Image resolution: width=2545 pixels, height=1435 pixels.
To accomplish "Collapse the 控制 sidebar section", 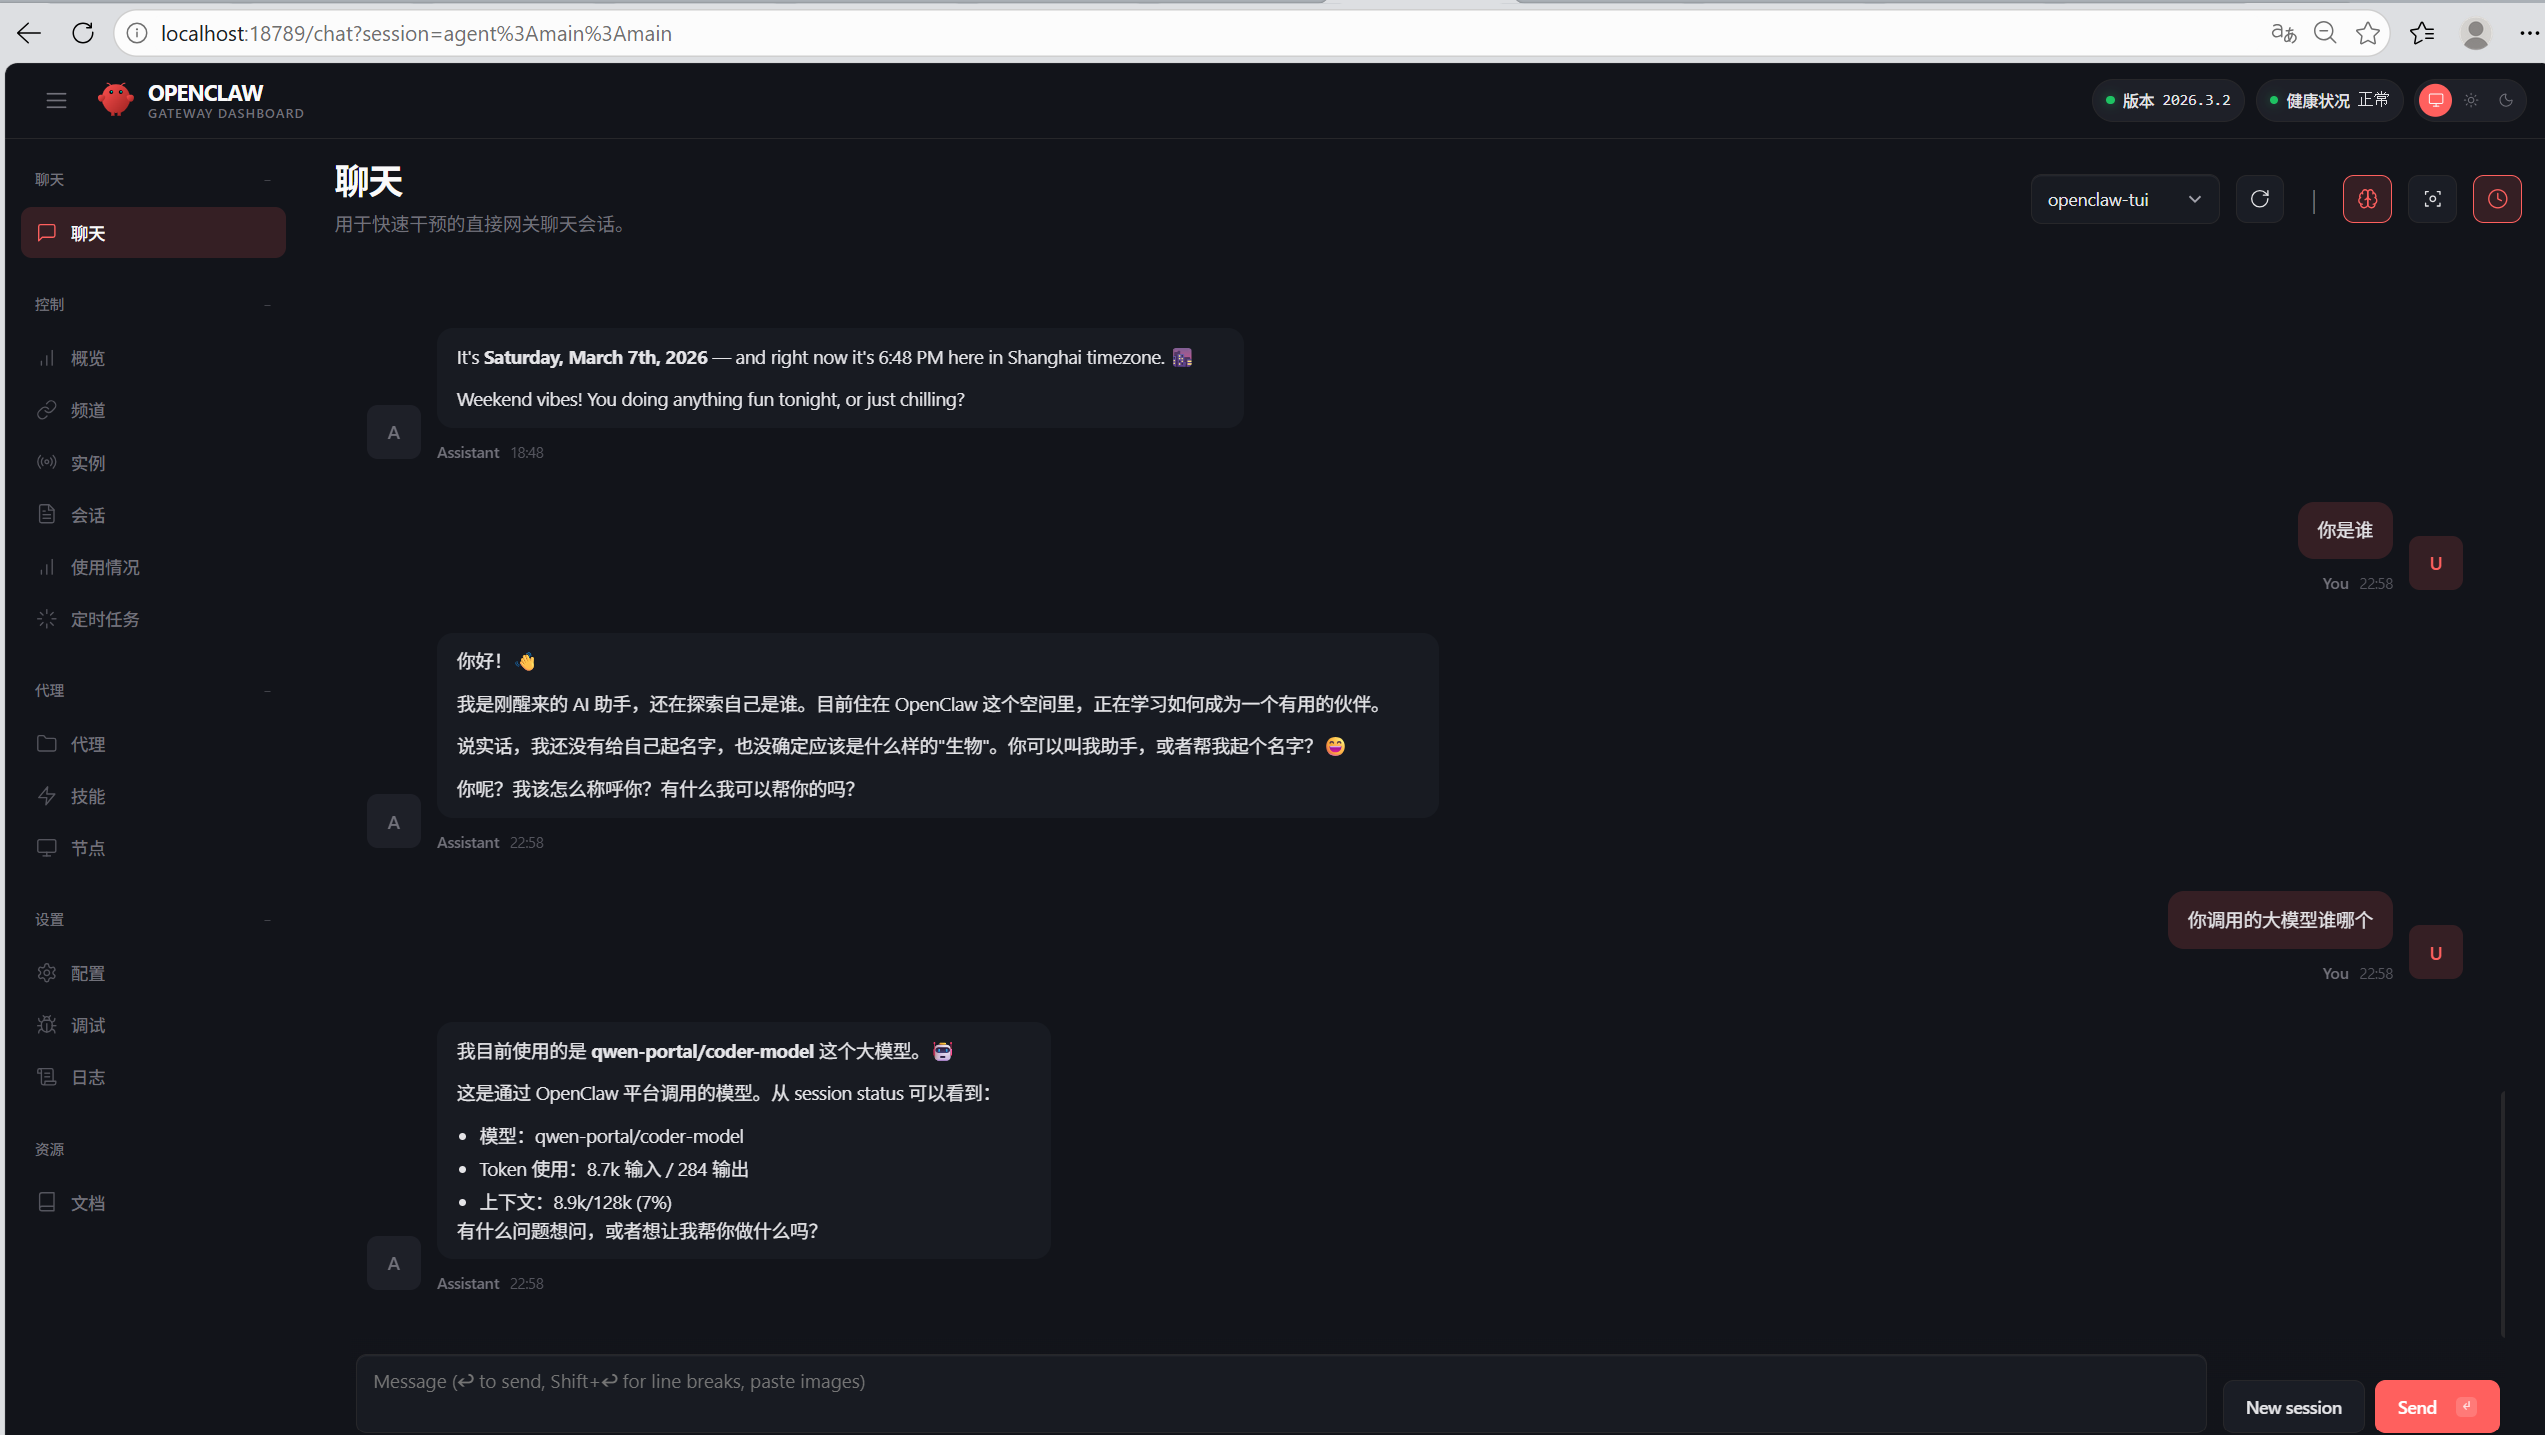I will point(267,304).
